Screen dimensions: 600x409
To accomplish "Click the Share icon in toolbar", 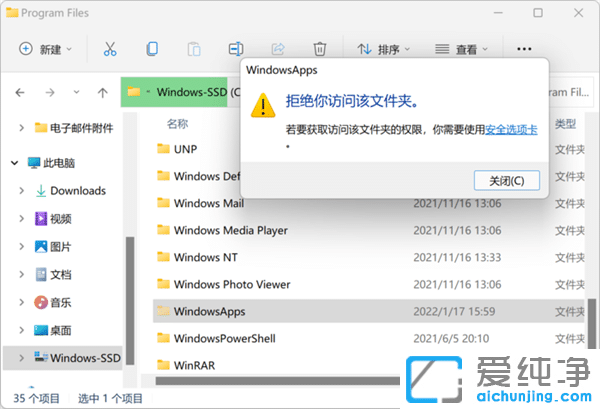I will tap(278, 49).
